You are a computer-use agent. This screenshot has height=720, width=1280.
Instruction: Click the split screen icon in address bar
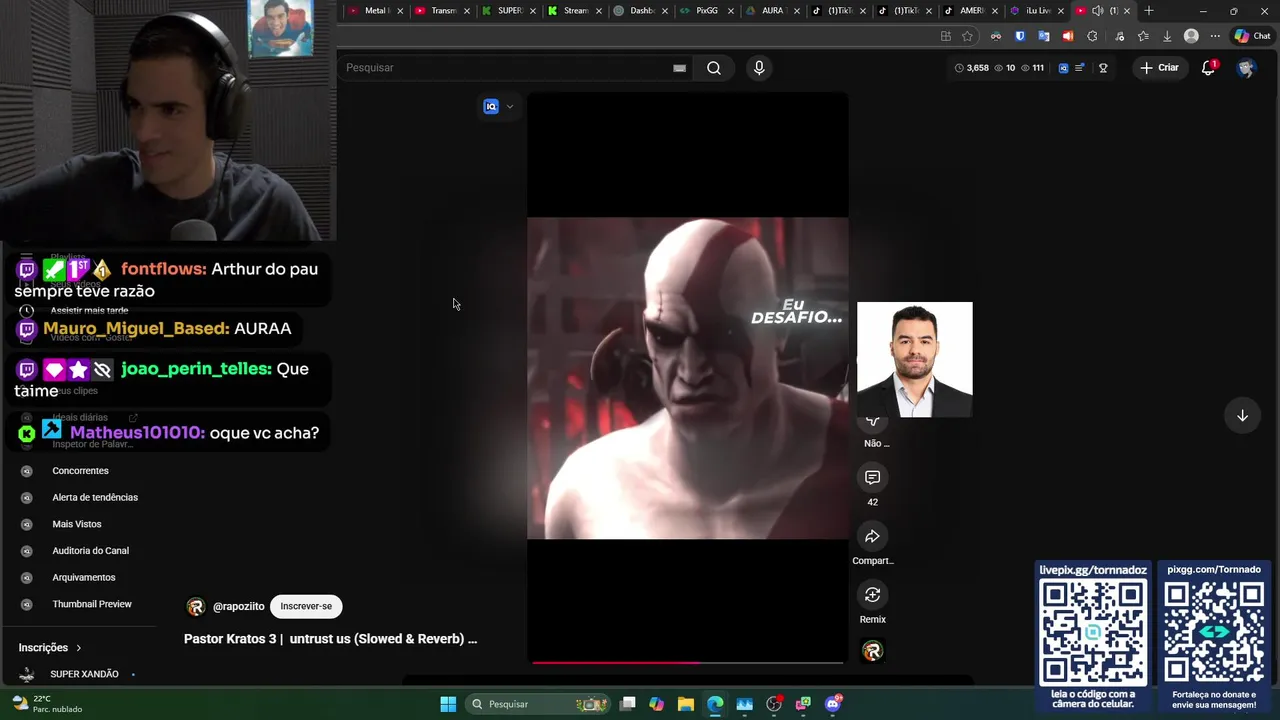[x=946, y=36]
